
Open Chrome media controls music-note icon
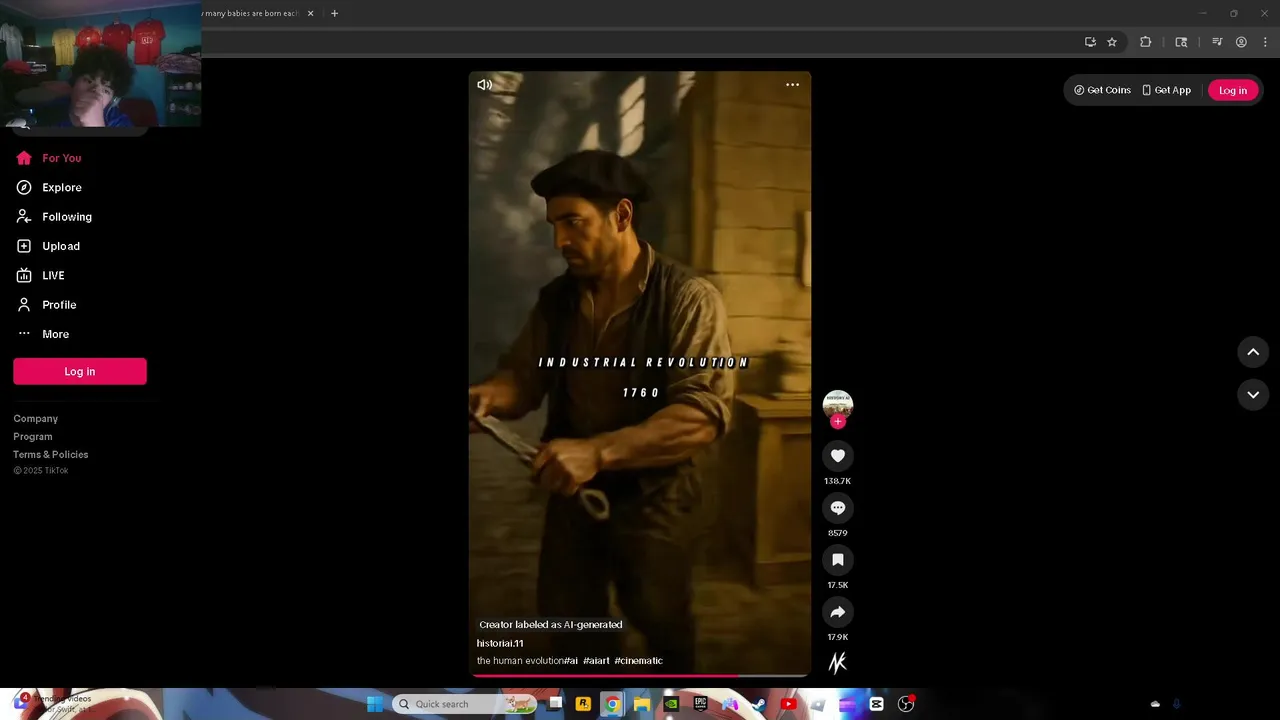(x=1217, y=42)
